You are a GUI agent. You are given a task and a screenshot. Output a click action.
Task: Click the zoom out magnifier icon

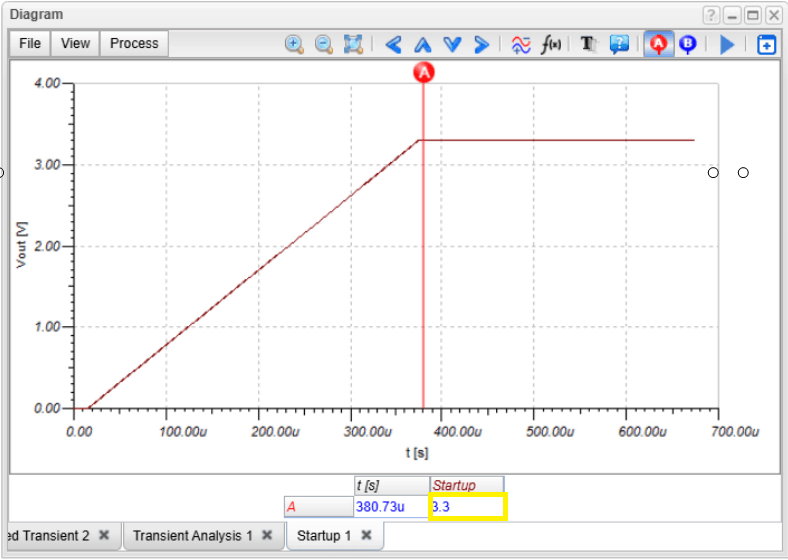pyautogui.click(x=324, y=44)
